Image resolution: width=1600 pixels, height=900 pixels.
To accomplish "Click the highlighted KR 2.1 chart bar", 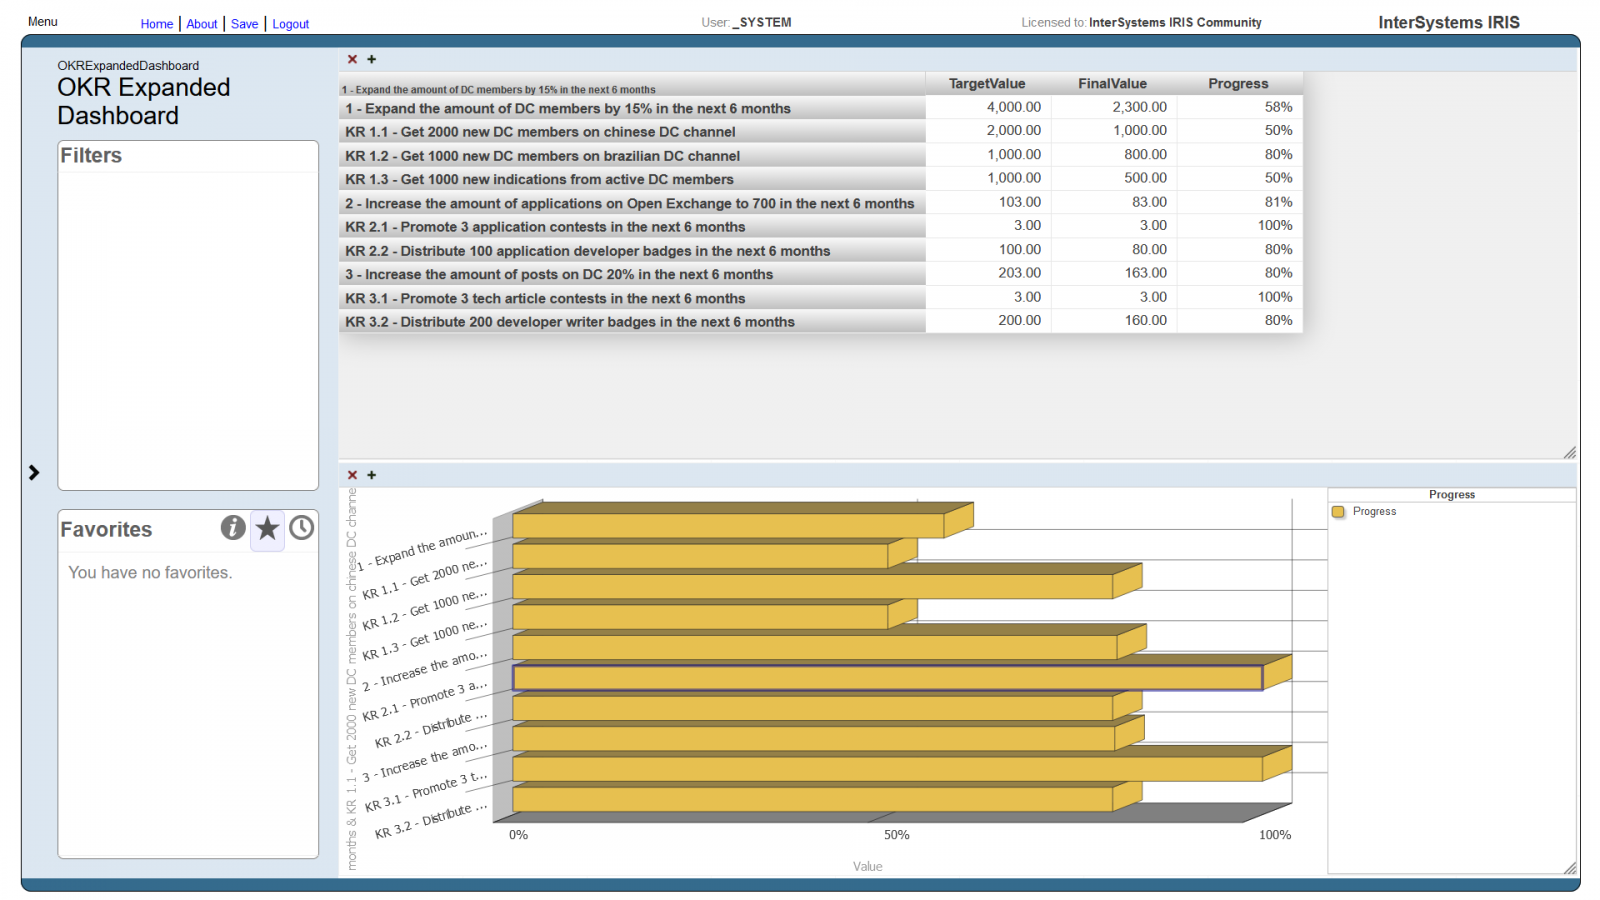I will coord(886,678).
